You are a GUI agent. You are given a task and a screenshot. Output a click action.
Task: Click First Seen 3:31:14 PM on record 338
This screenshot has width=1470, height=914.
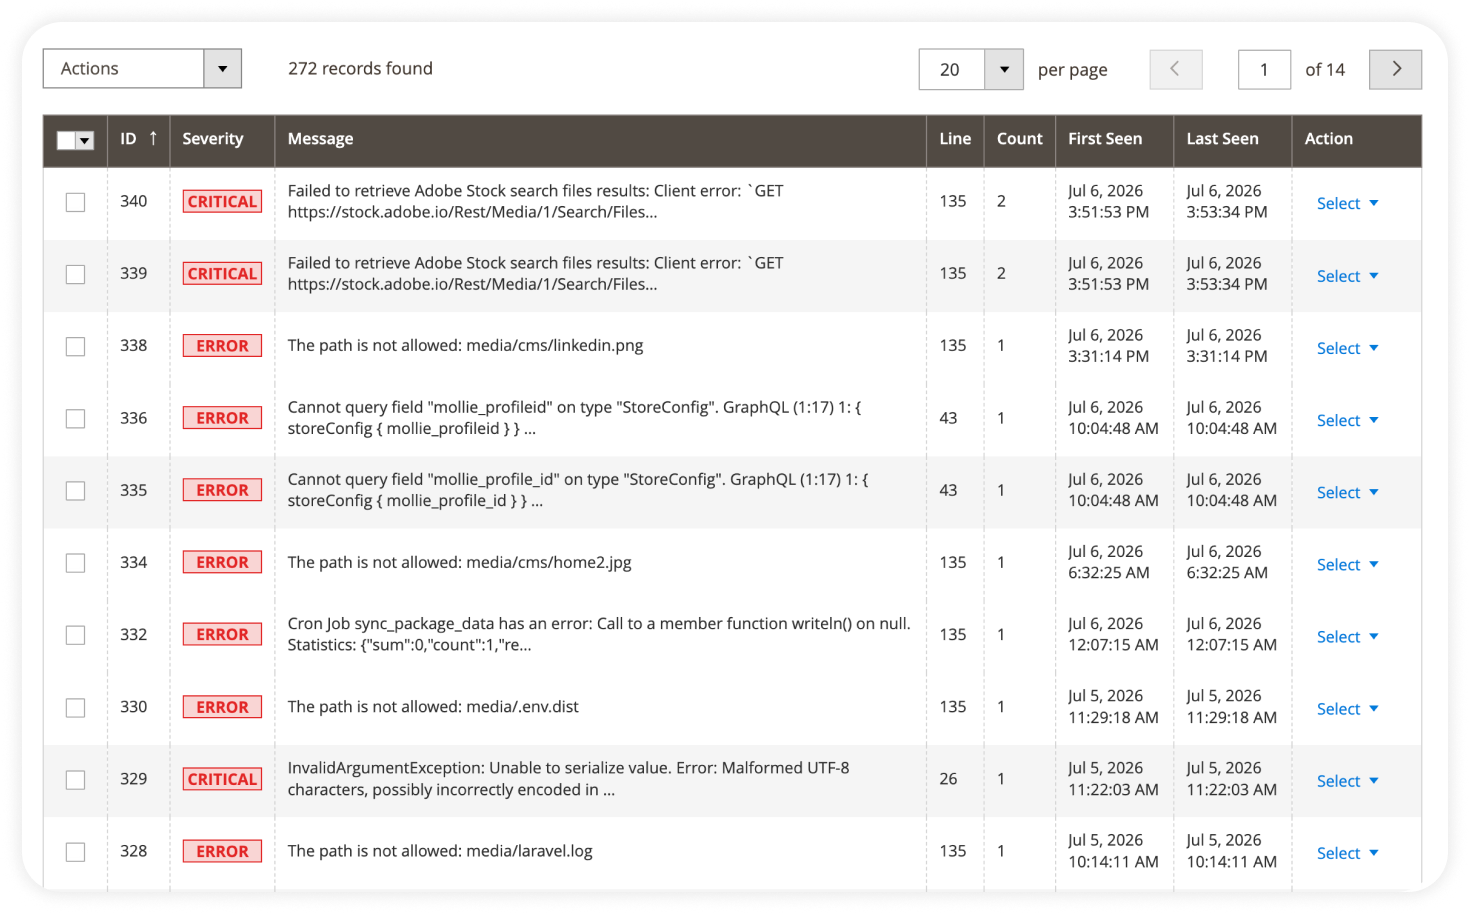point(1108,356)
